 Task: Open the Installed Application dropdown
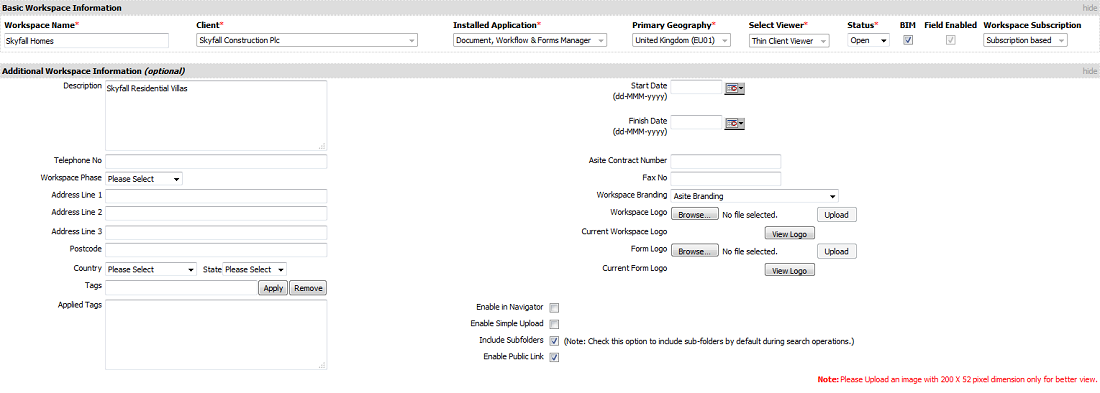point(530,41)
